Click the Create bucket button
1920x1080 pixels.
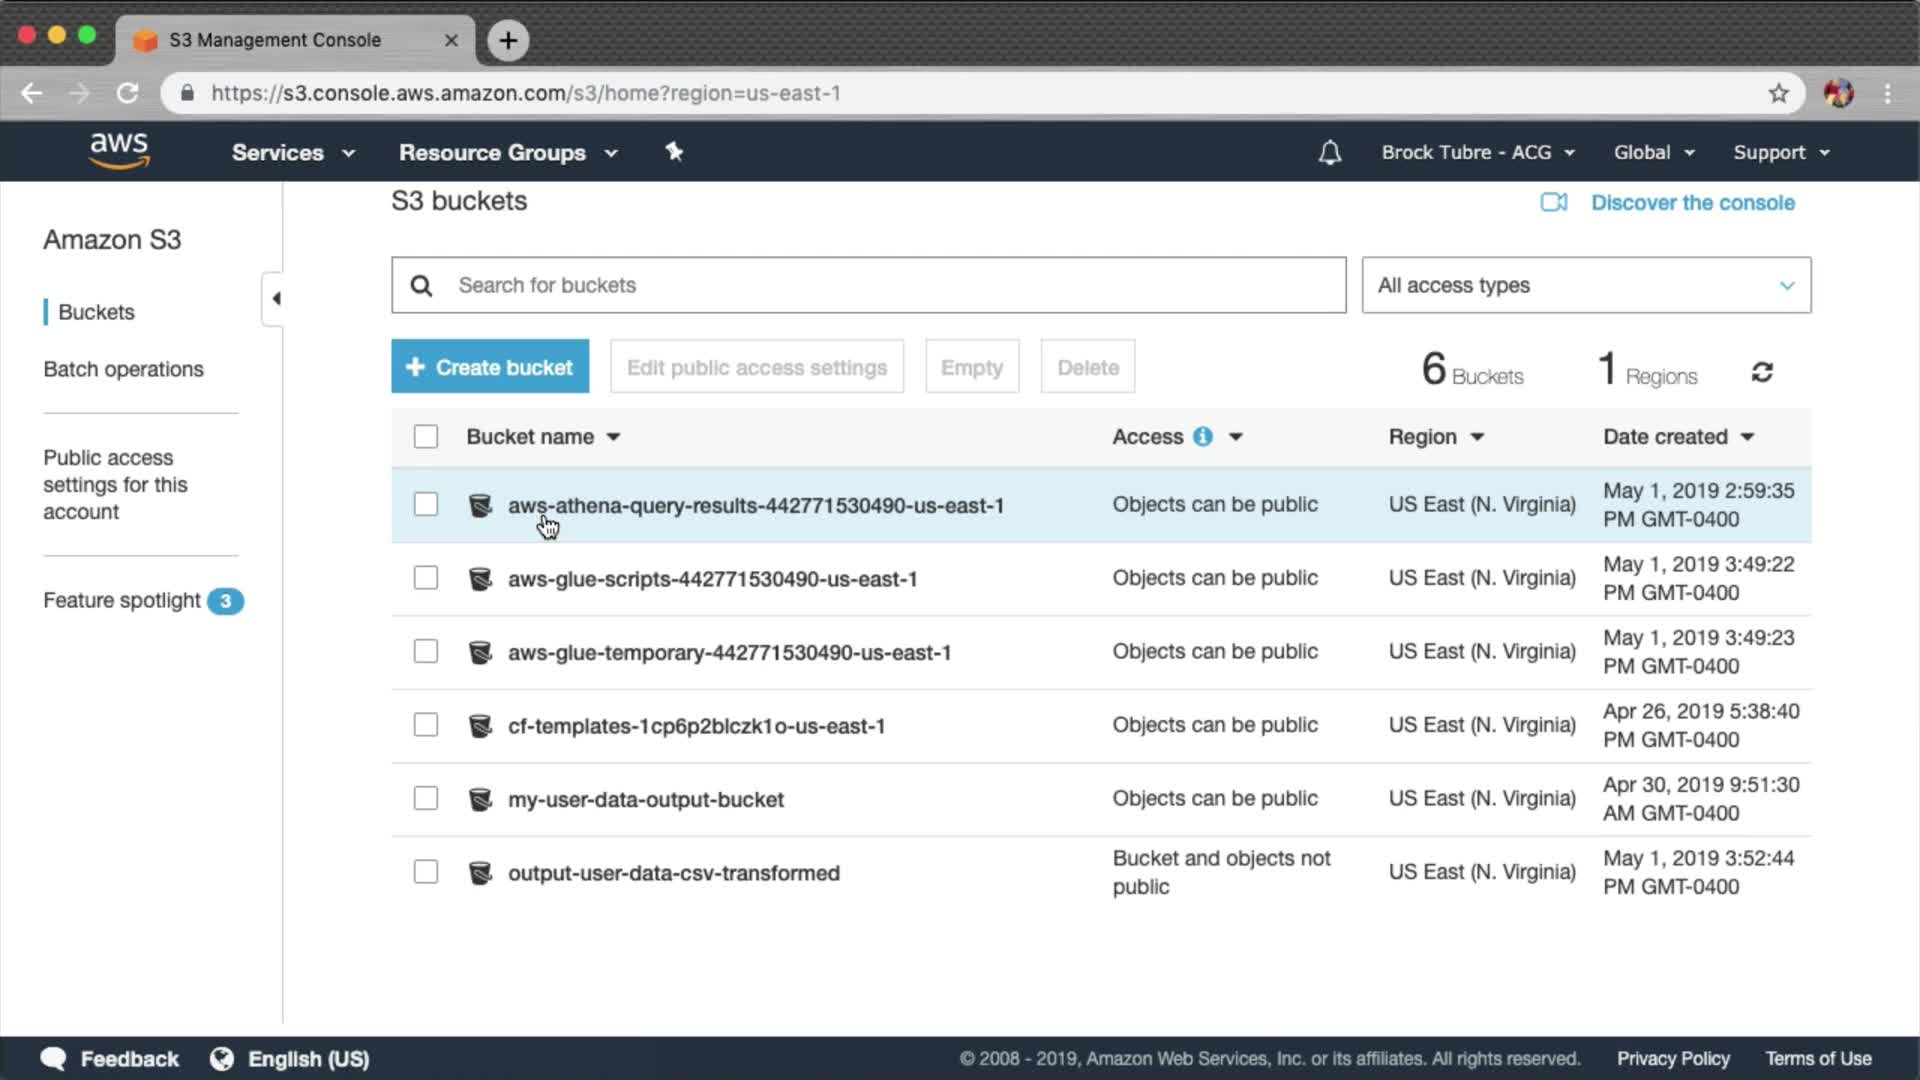[x=490, y=367]
